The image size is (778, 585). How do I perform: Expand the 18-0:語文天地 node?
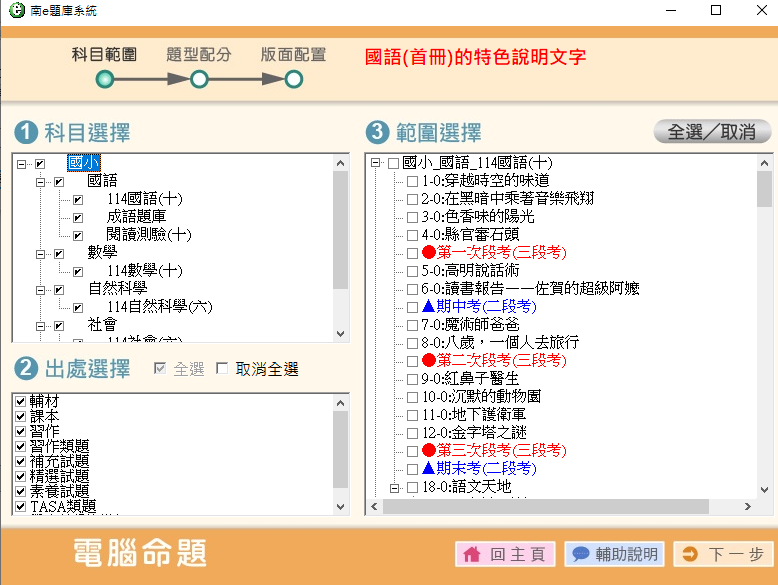[393, 488]
